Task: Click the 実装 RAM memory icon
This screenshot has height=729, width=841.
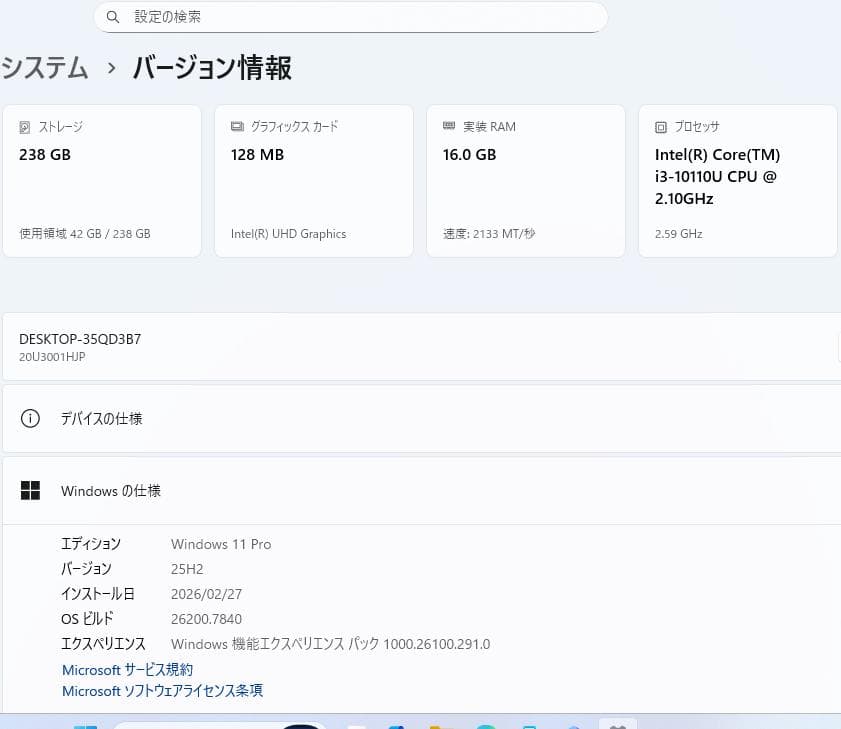Action: pyautogui.click(x=449, y=126)
